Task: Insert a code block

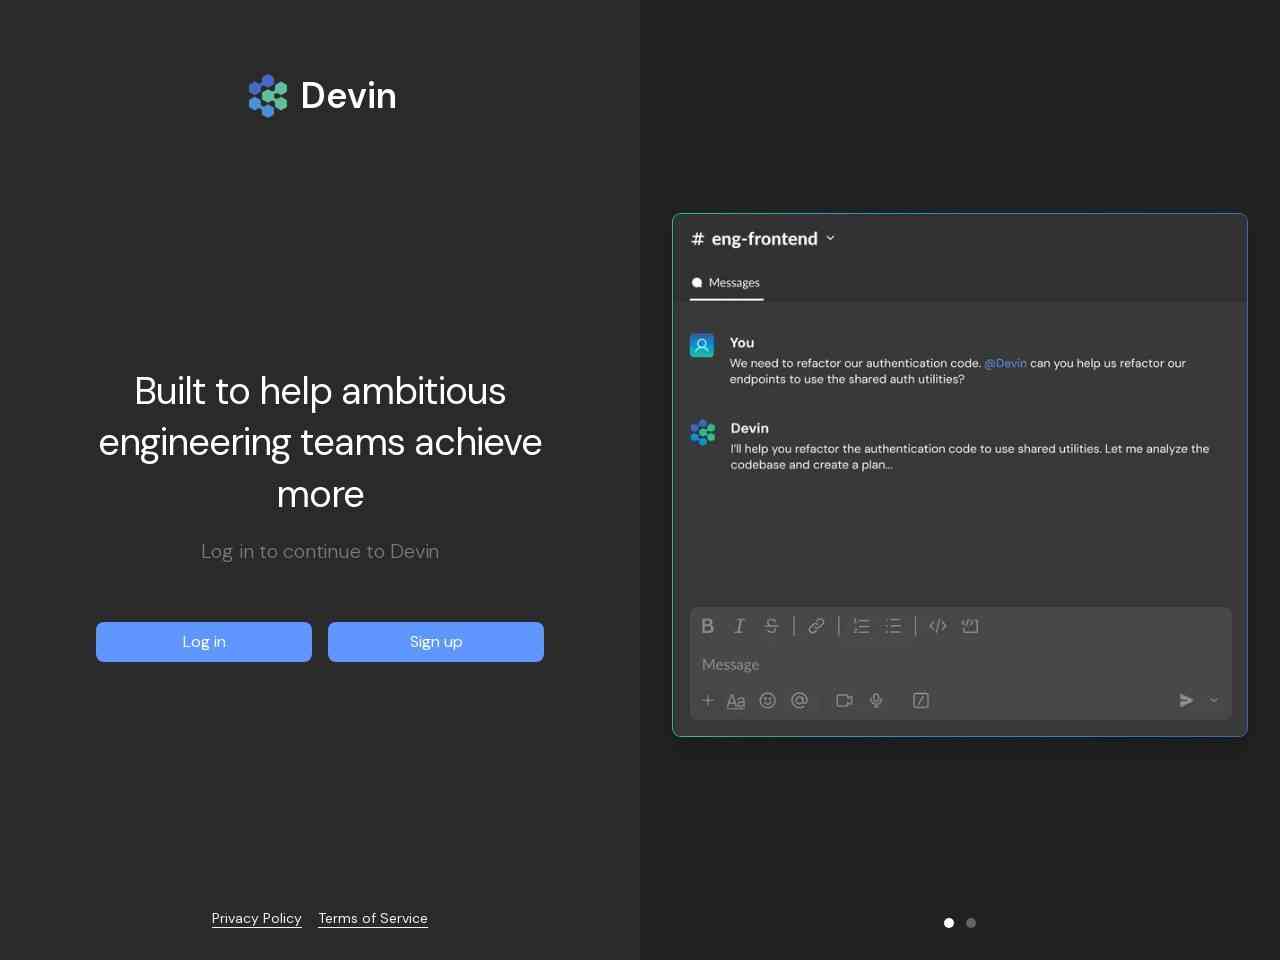Action: click(970, 626)
